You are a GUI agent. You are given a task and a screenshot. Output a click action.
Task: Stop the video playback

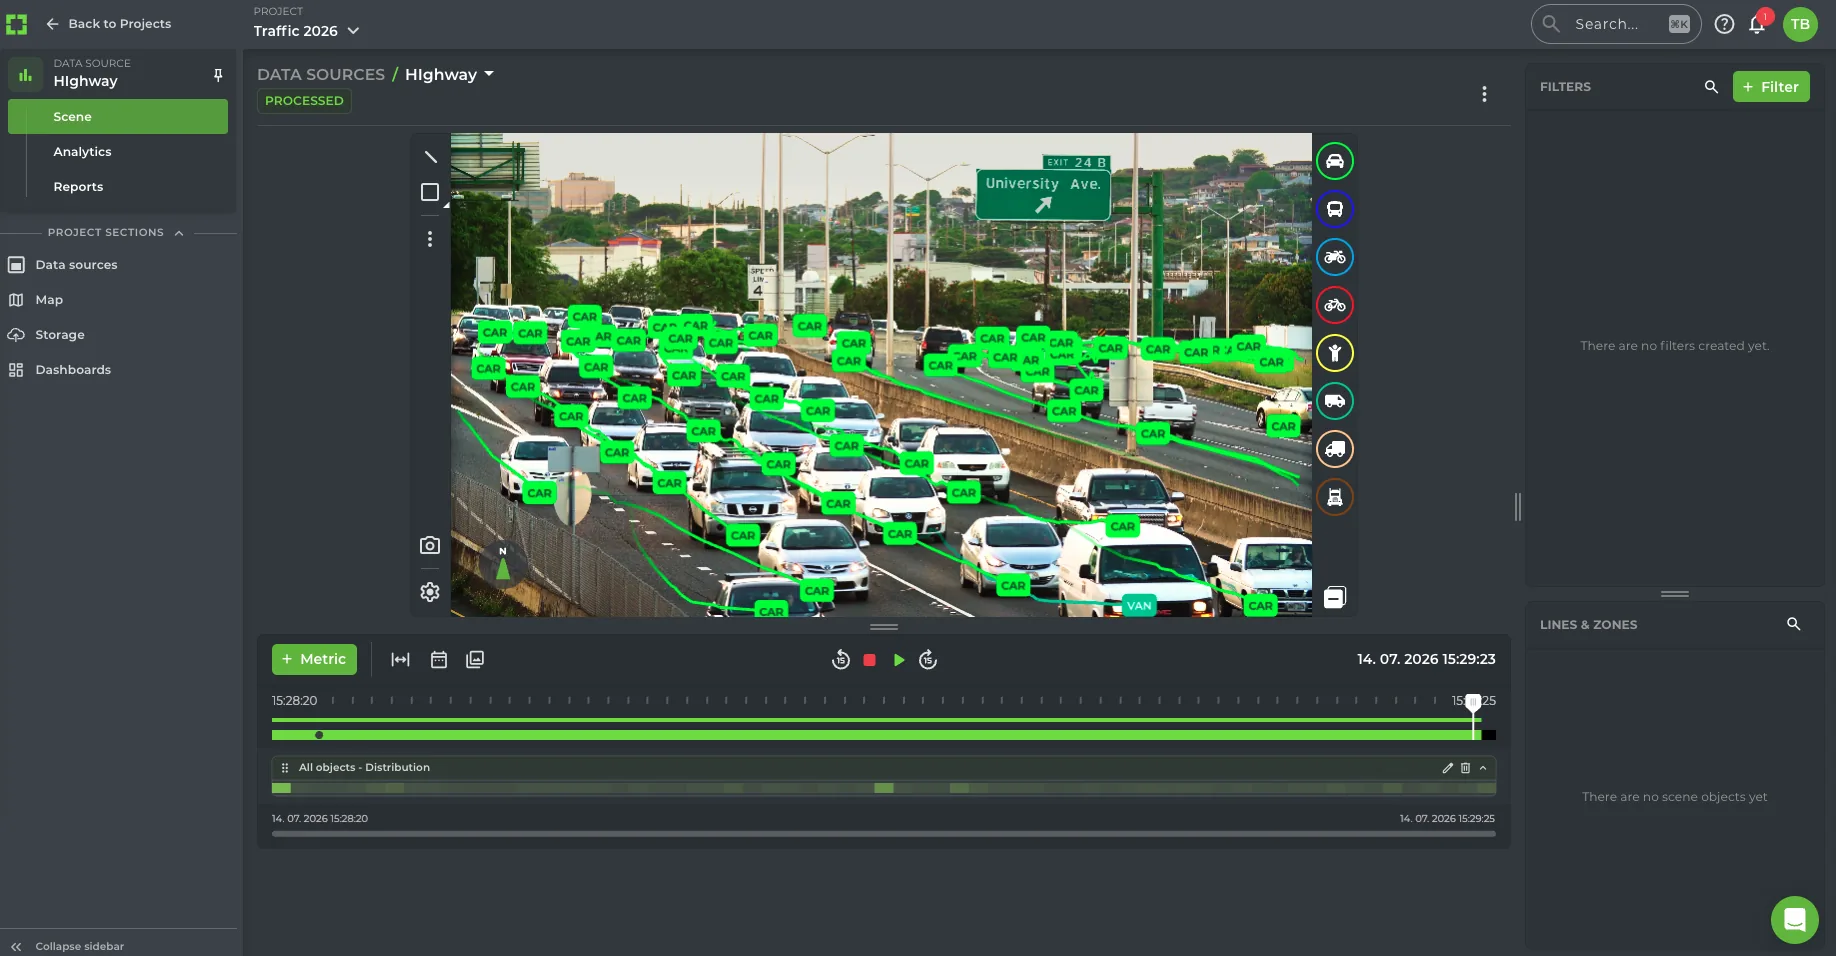(870, 660)
